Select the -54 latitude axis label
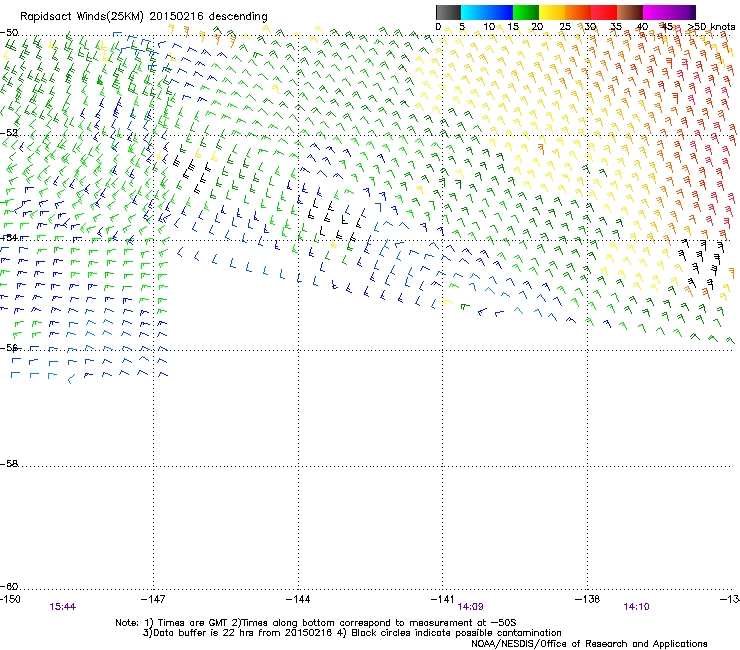 click(x=9, y=237)
